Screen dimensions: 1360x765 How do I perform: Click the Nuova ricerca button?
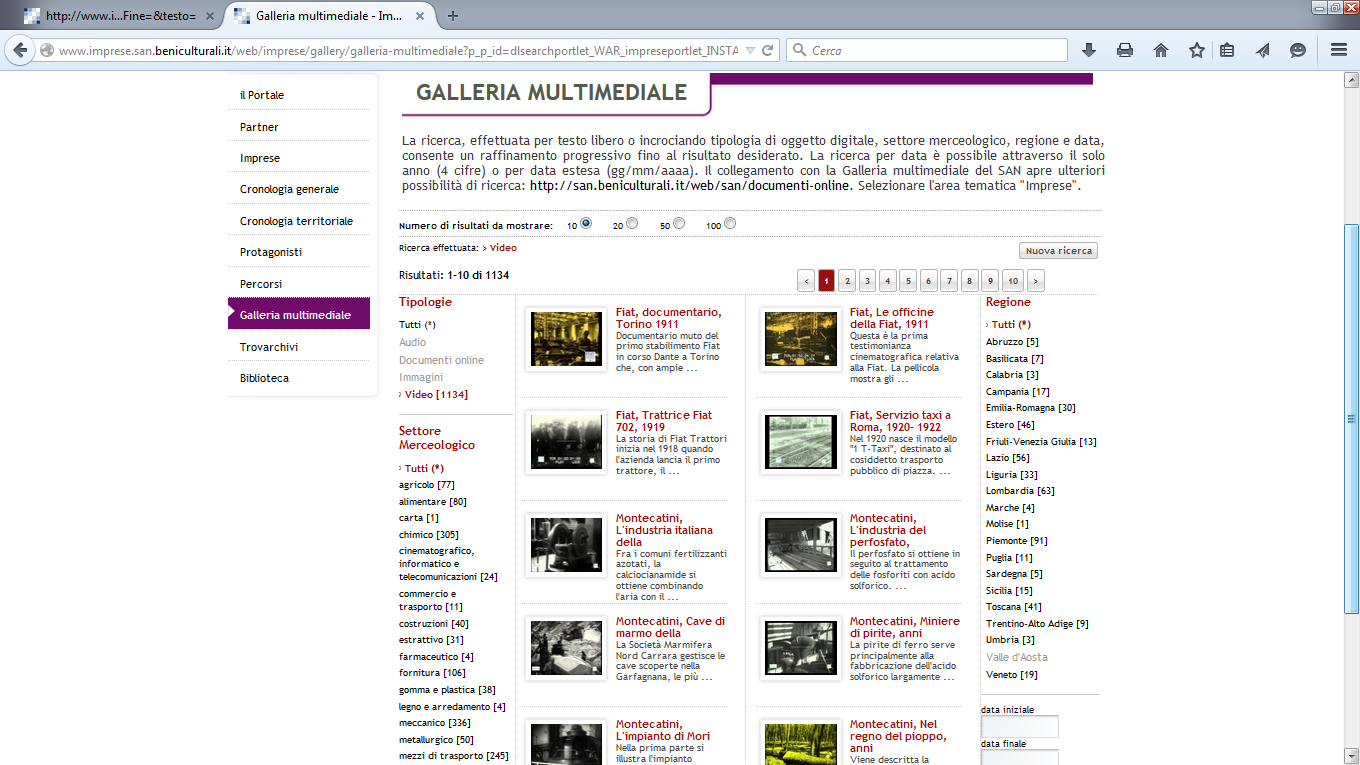1058,251
